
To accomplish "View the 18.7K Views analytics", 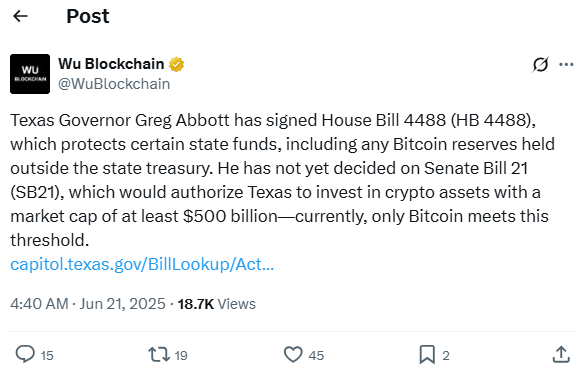I will pyautogui.click(x=216, y=304).
